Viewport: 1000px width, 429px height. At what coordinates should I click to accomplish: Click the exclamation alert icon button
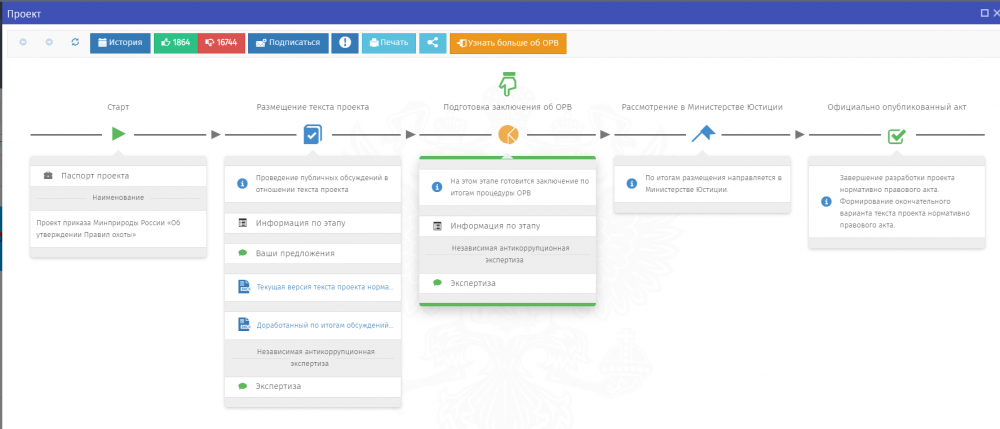pyautogui.click(x=344, y=43)
